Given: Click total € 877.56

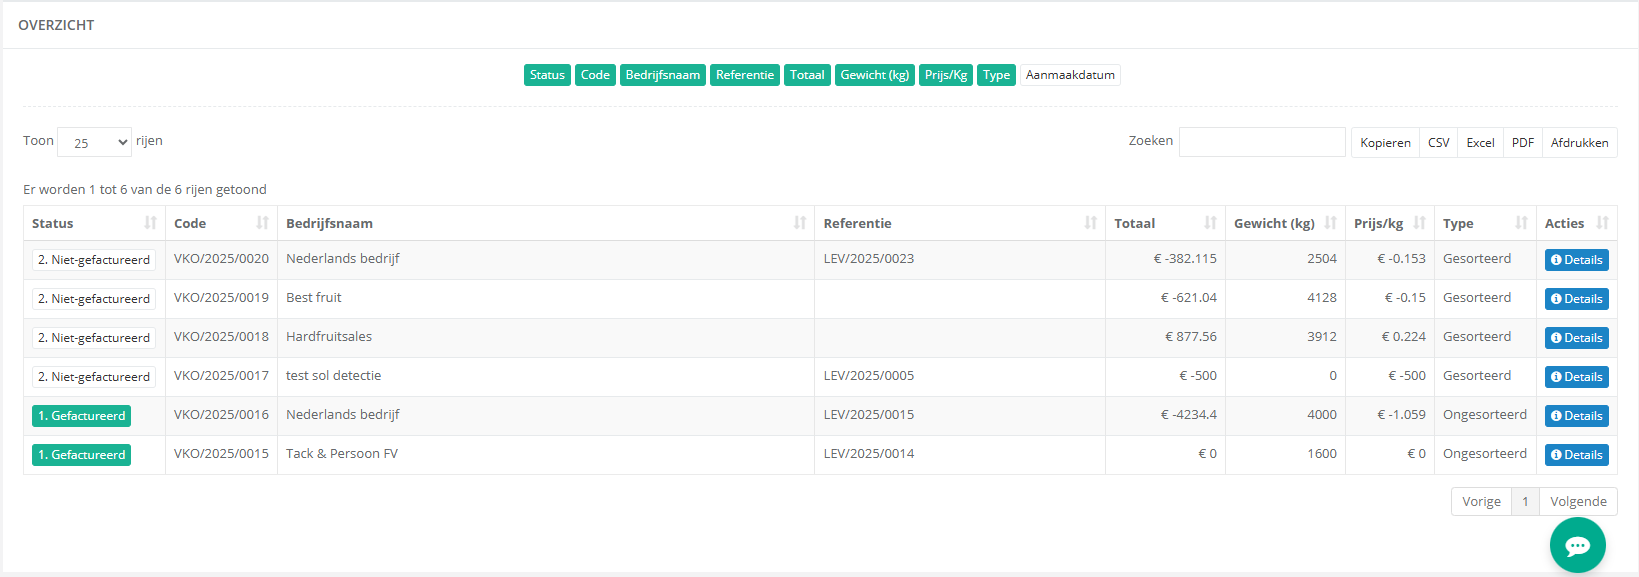Looking at the screenshot, I should click(1191, 337).
